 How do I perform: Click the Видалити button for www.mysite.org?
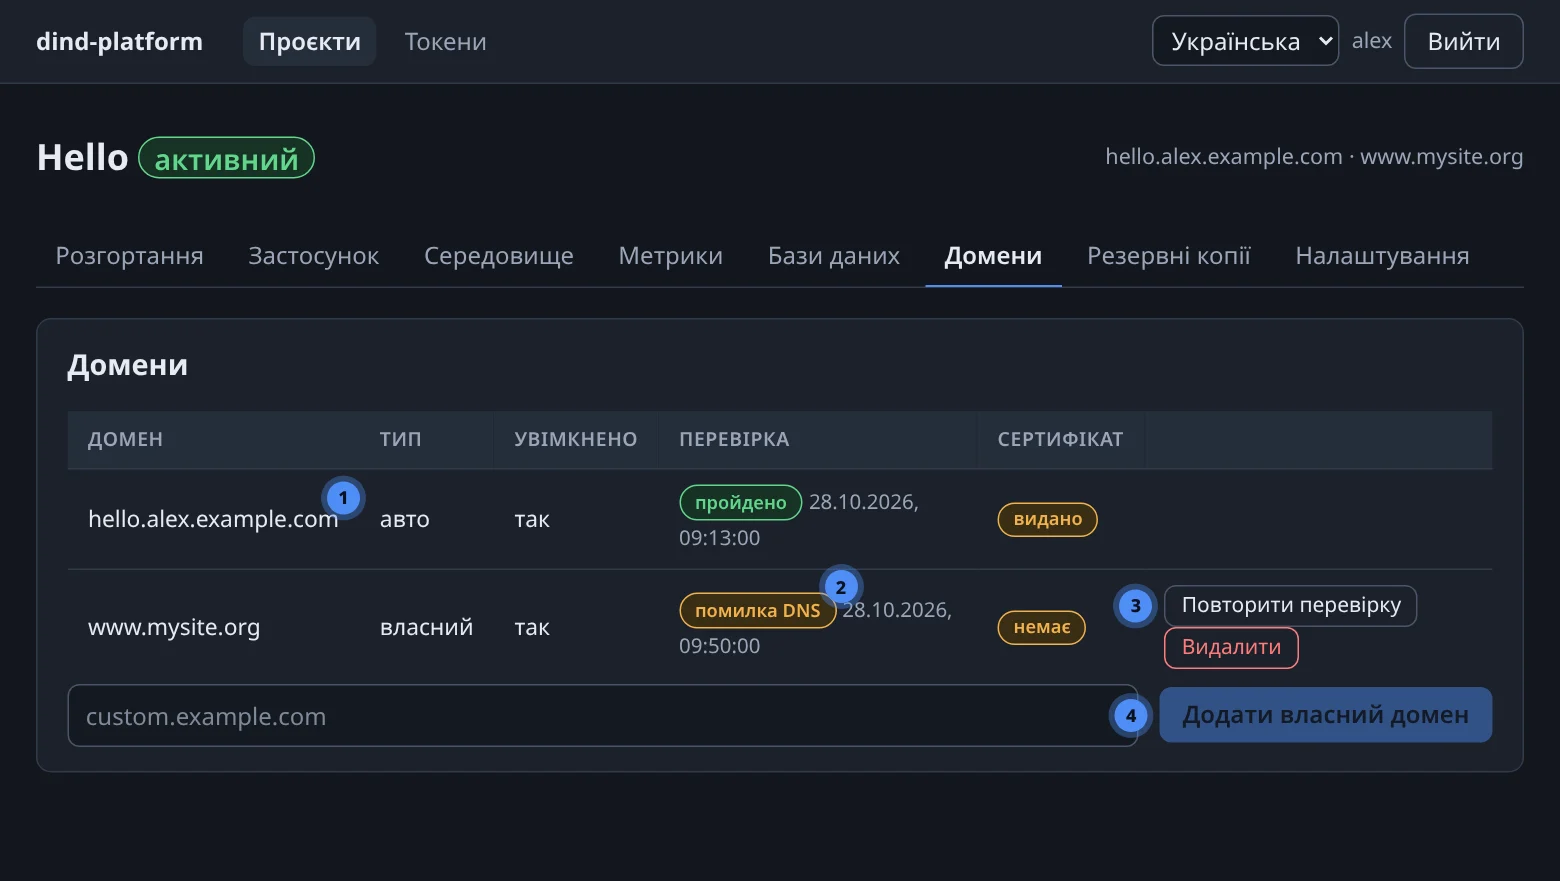1231,647
